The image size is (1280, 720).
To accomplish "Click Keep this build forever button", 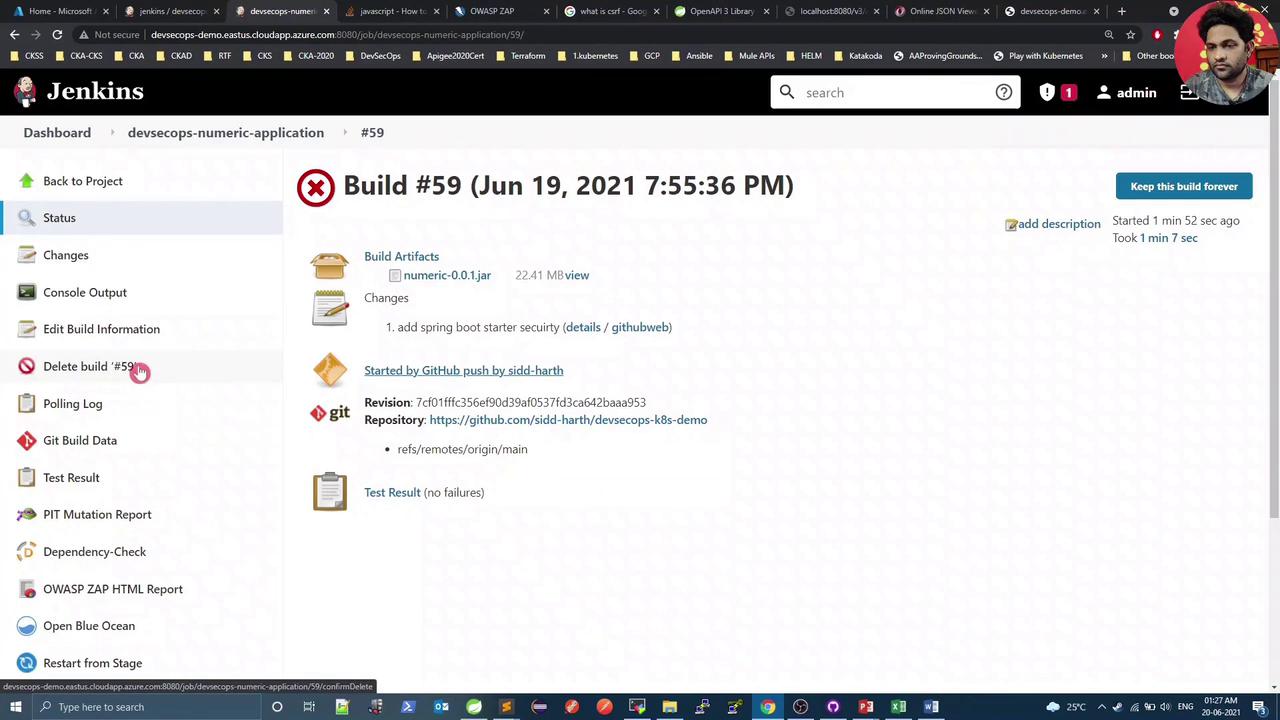I will click(1184, 186).
